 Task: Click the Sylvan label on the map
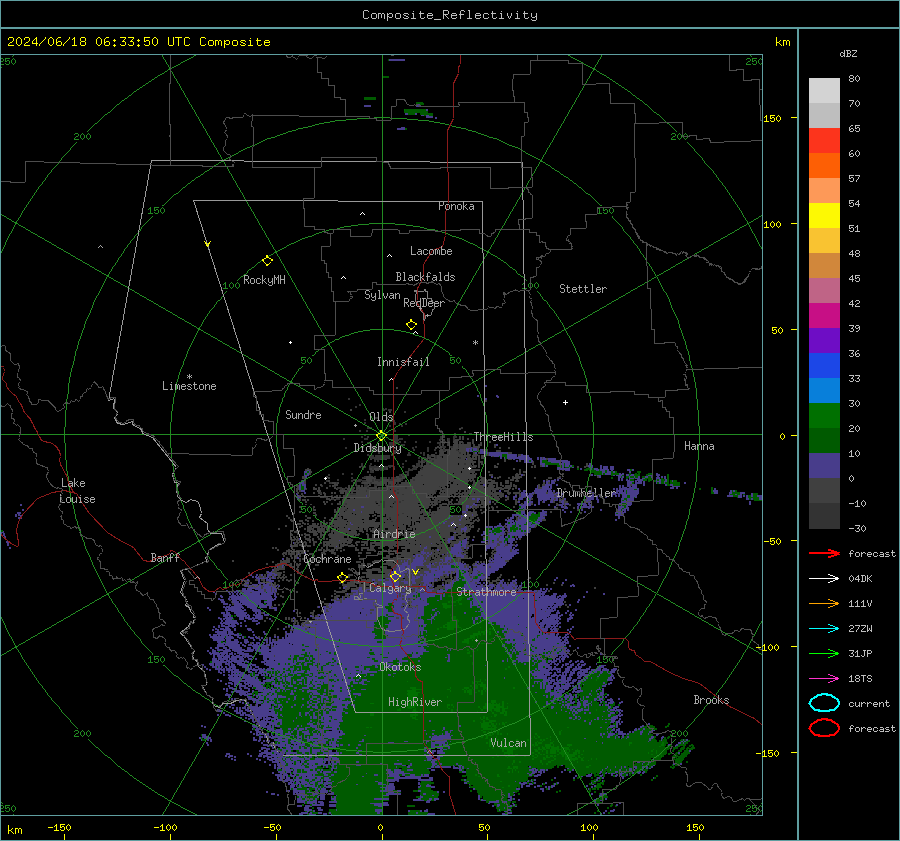(382, 295)
